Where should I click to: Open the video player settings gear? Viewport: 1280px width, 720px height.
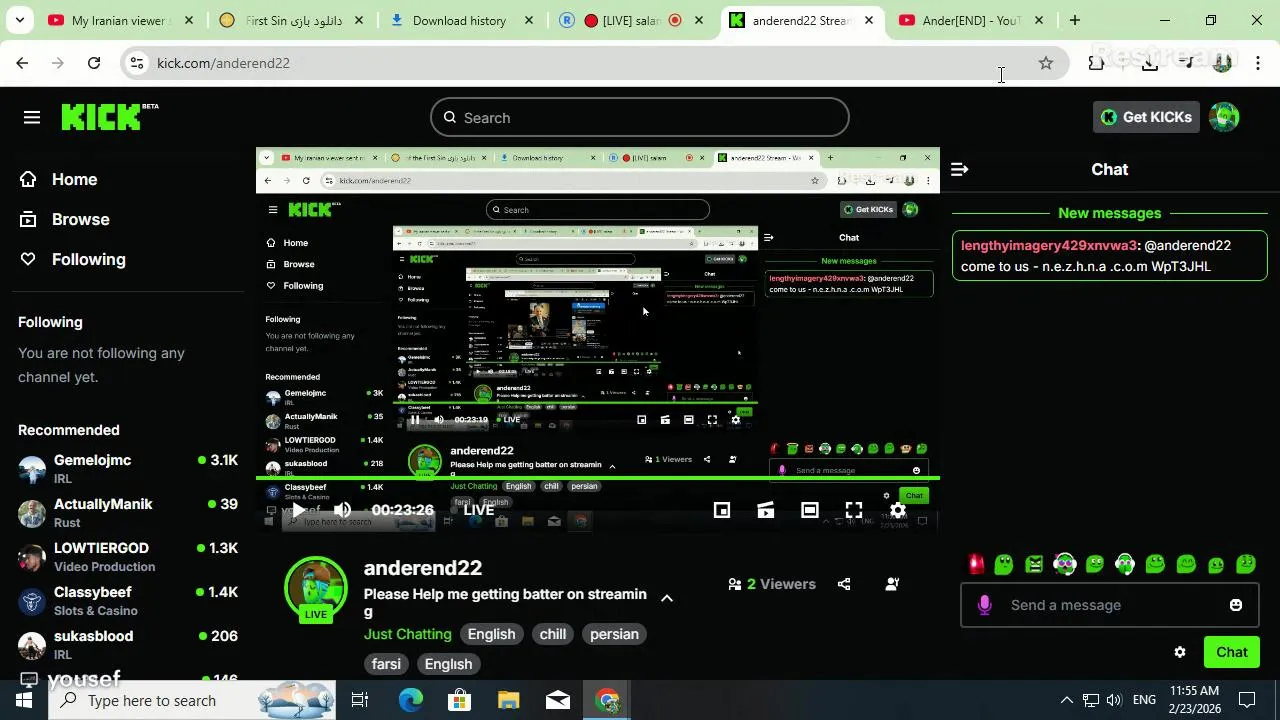pos(897,510)
